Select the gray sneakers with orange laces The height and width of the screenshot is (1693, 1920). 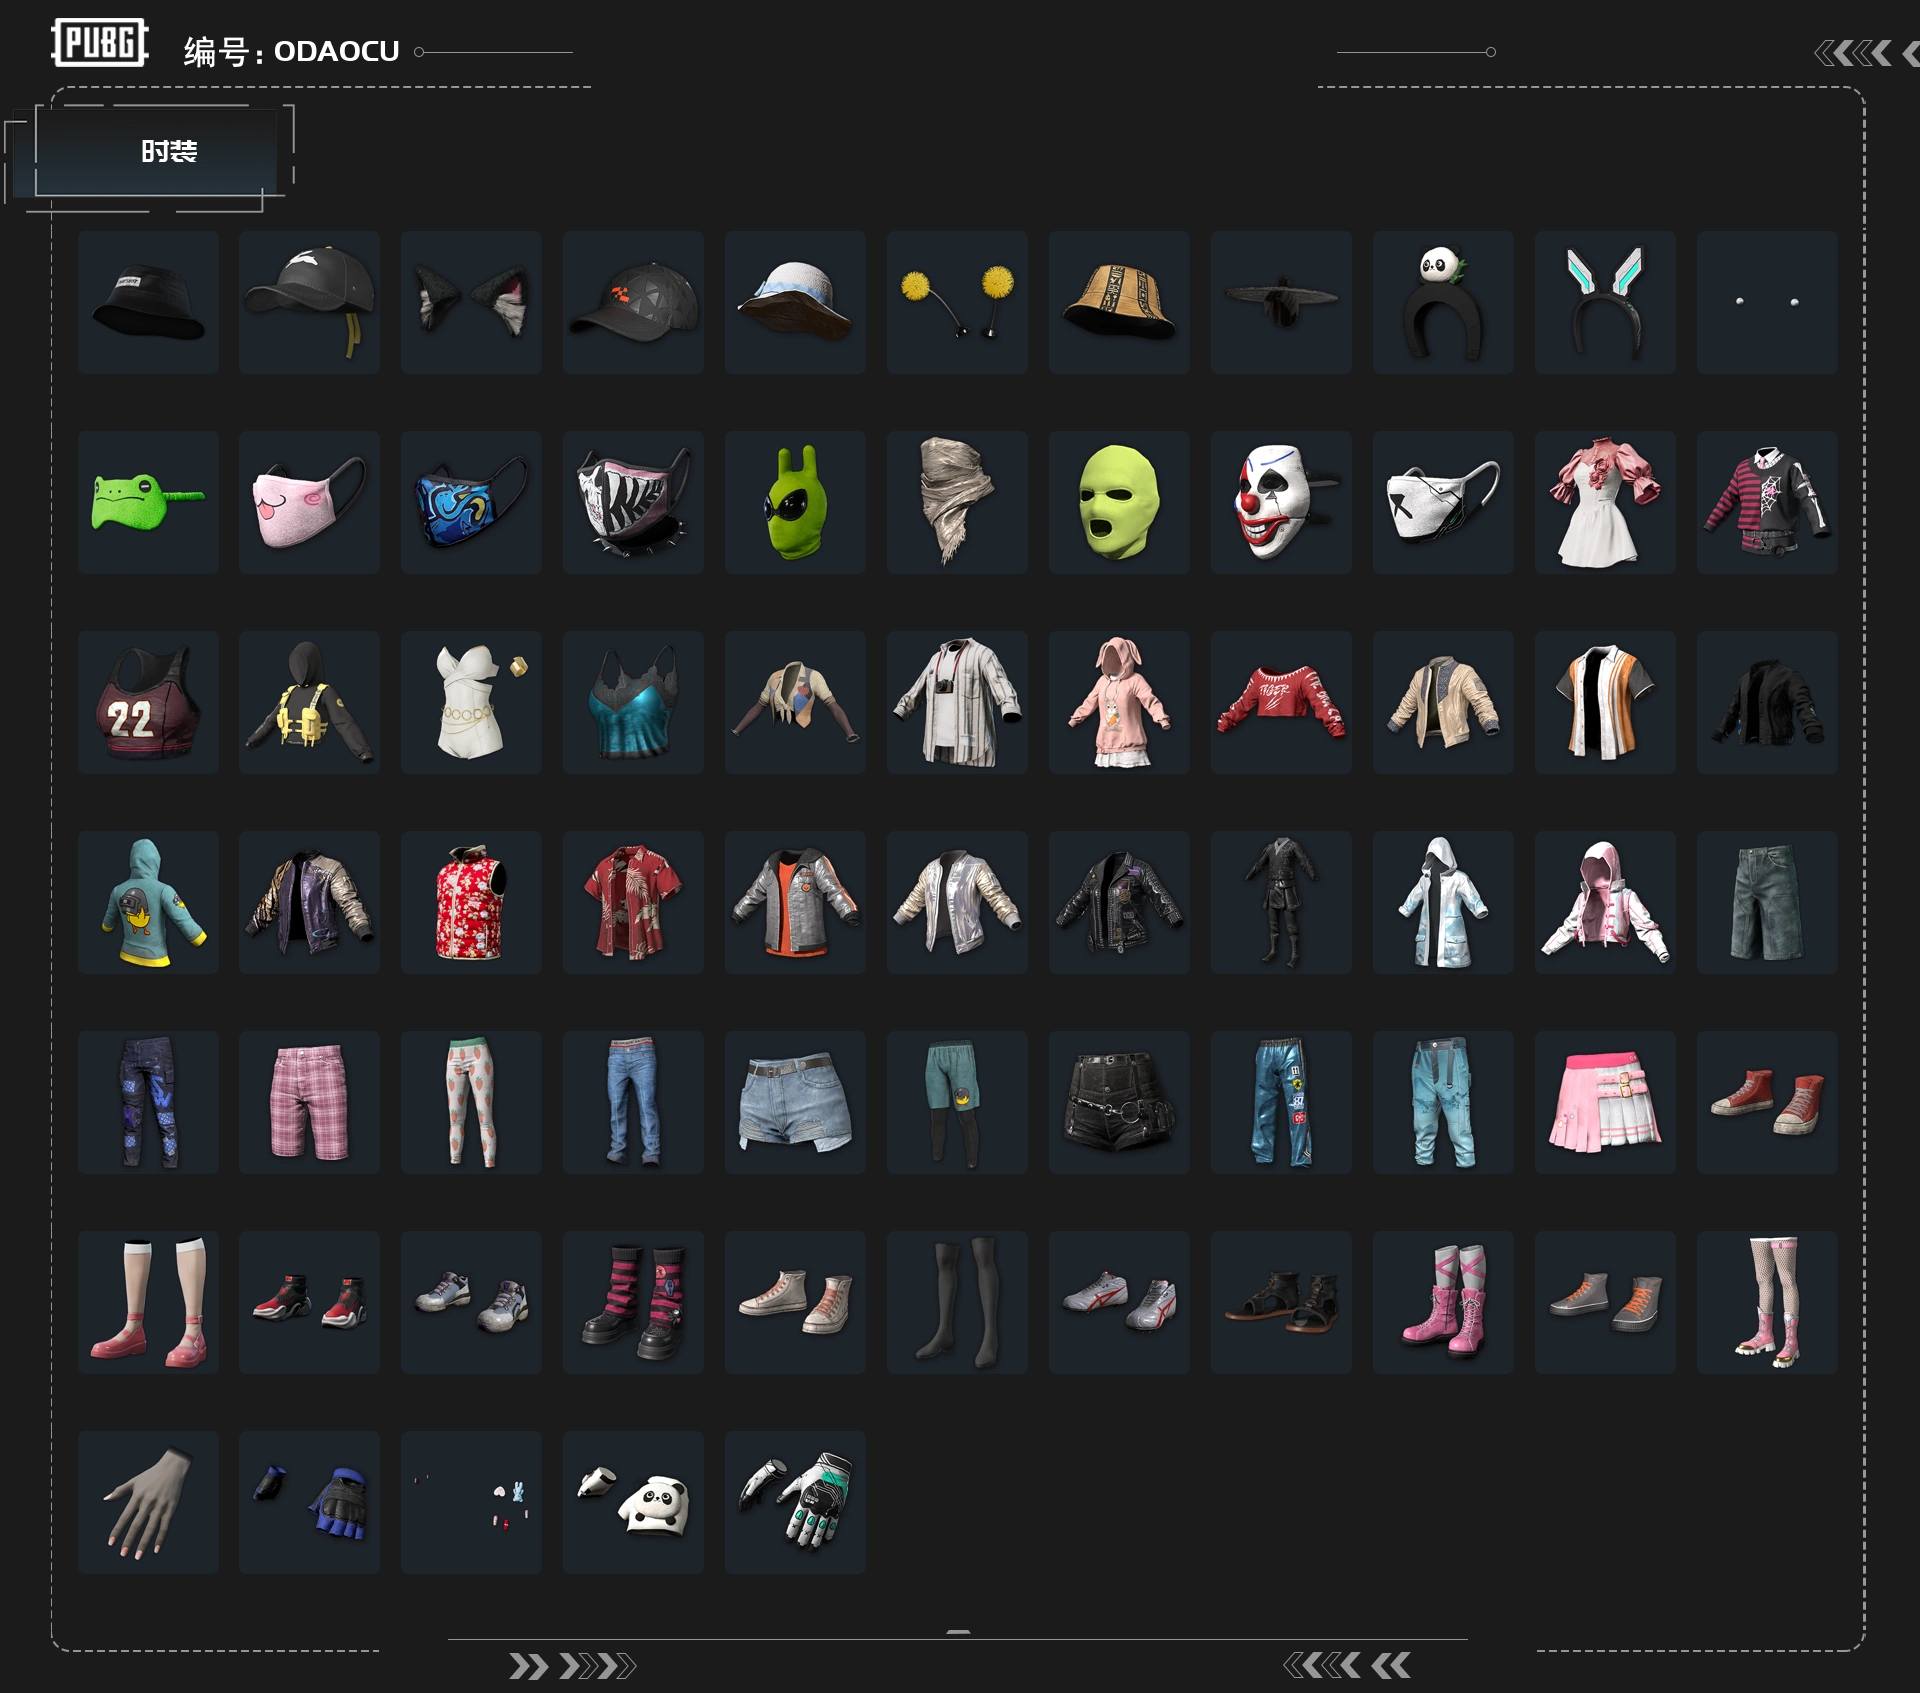coord(1605,1302)
